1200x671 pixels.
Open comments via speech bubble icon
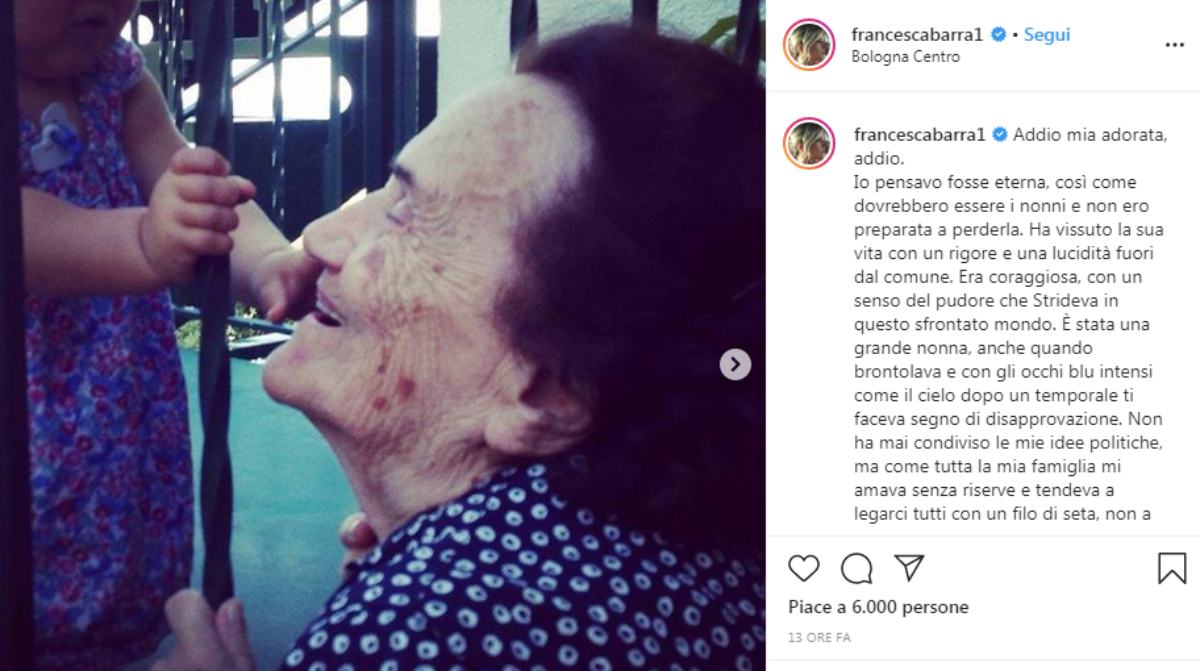coord(857,568)
